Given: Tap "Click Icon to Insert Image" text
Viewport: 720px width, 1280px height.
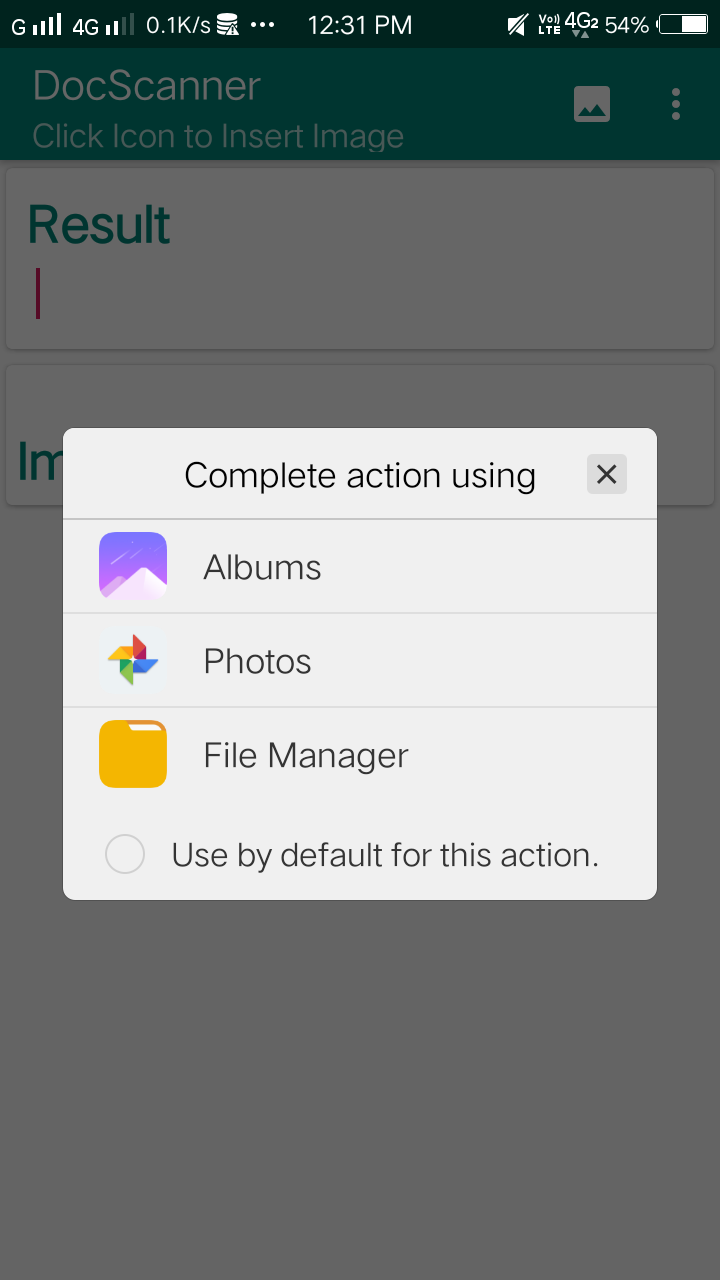Looking at the screenshot, I should [x=219, y=135].
